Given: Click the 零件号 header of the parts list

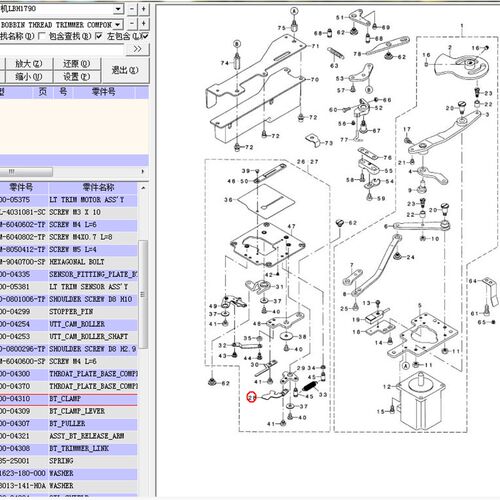Looking at the screenshot, I should [x=23, y=187].
